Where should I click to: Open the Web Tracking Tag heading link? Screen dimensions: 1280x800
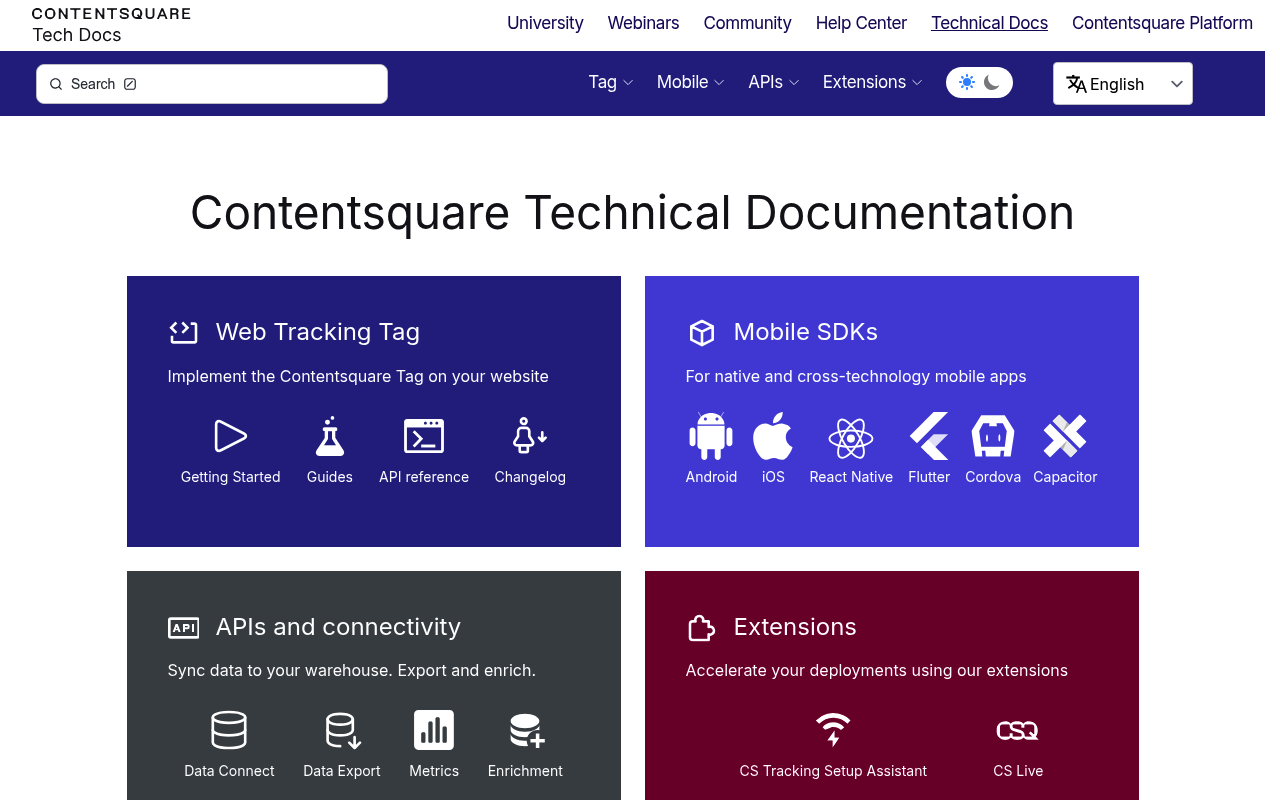click(318, 332)
